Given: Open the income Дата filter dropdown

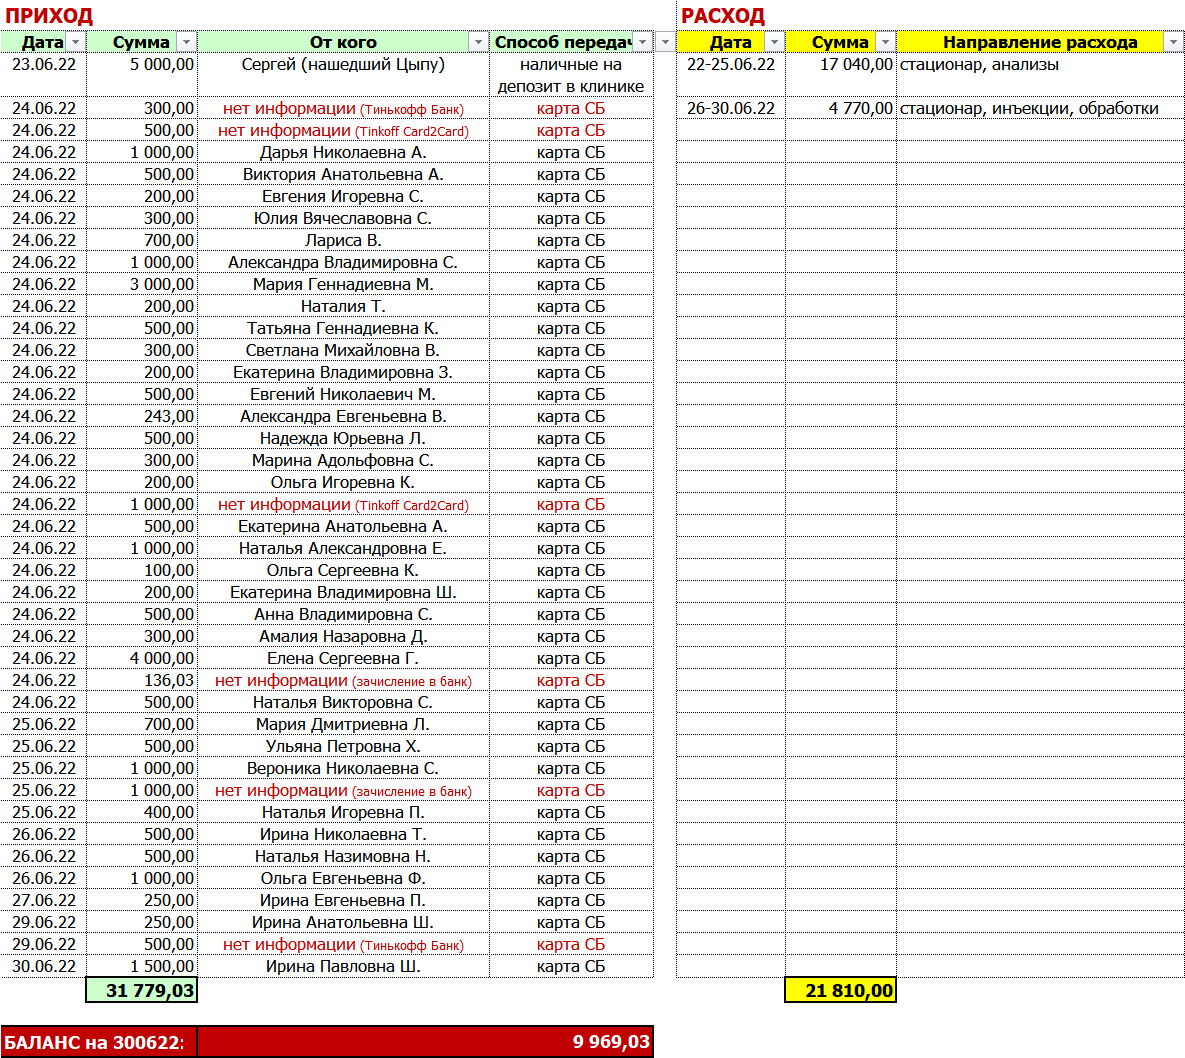Looking at the screenshot, I should (x=76, y=42).
